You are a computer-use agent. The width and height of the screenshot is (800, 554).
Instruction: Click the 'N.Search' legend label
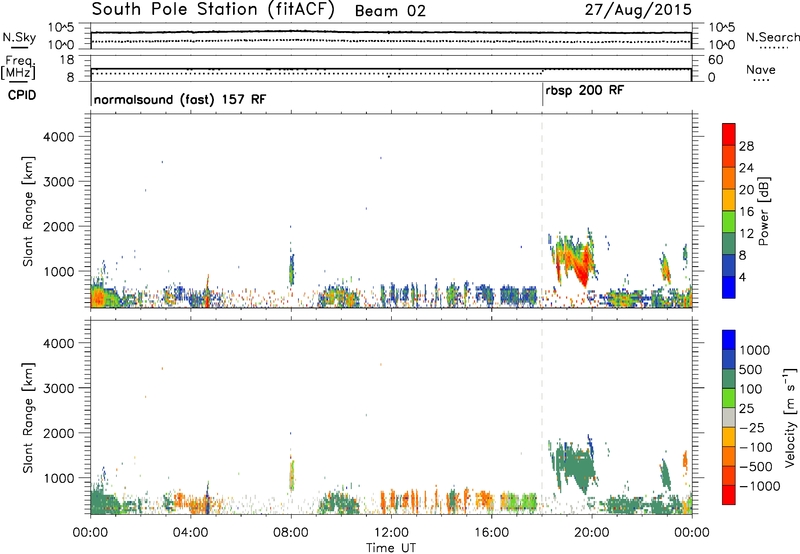click(x=773, y=37)
